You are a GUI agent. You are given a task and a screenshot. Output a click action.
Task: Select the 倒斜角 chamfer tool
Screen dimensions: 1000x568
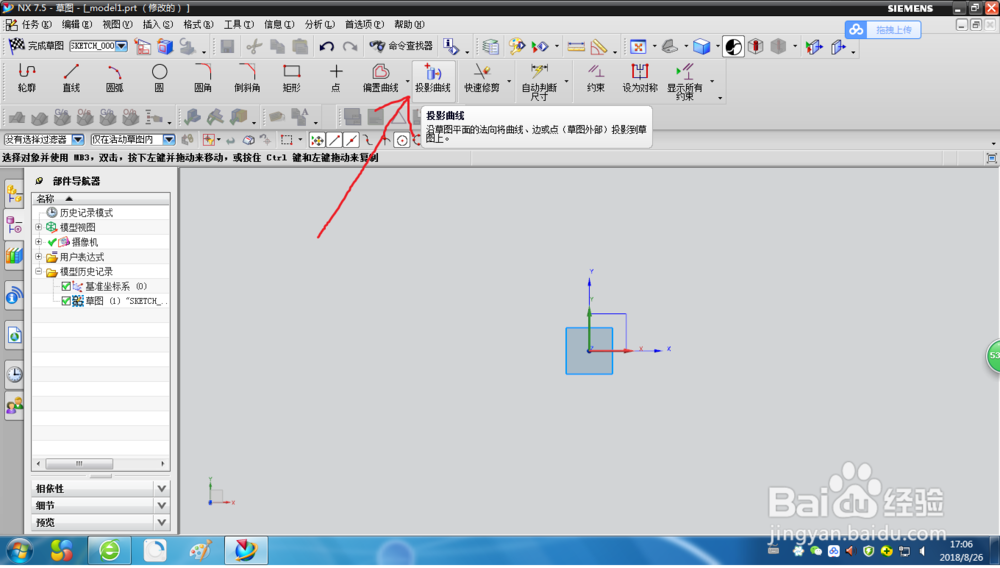click(247, 78)
